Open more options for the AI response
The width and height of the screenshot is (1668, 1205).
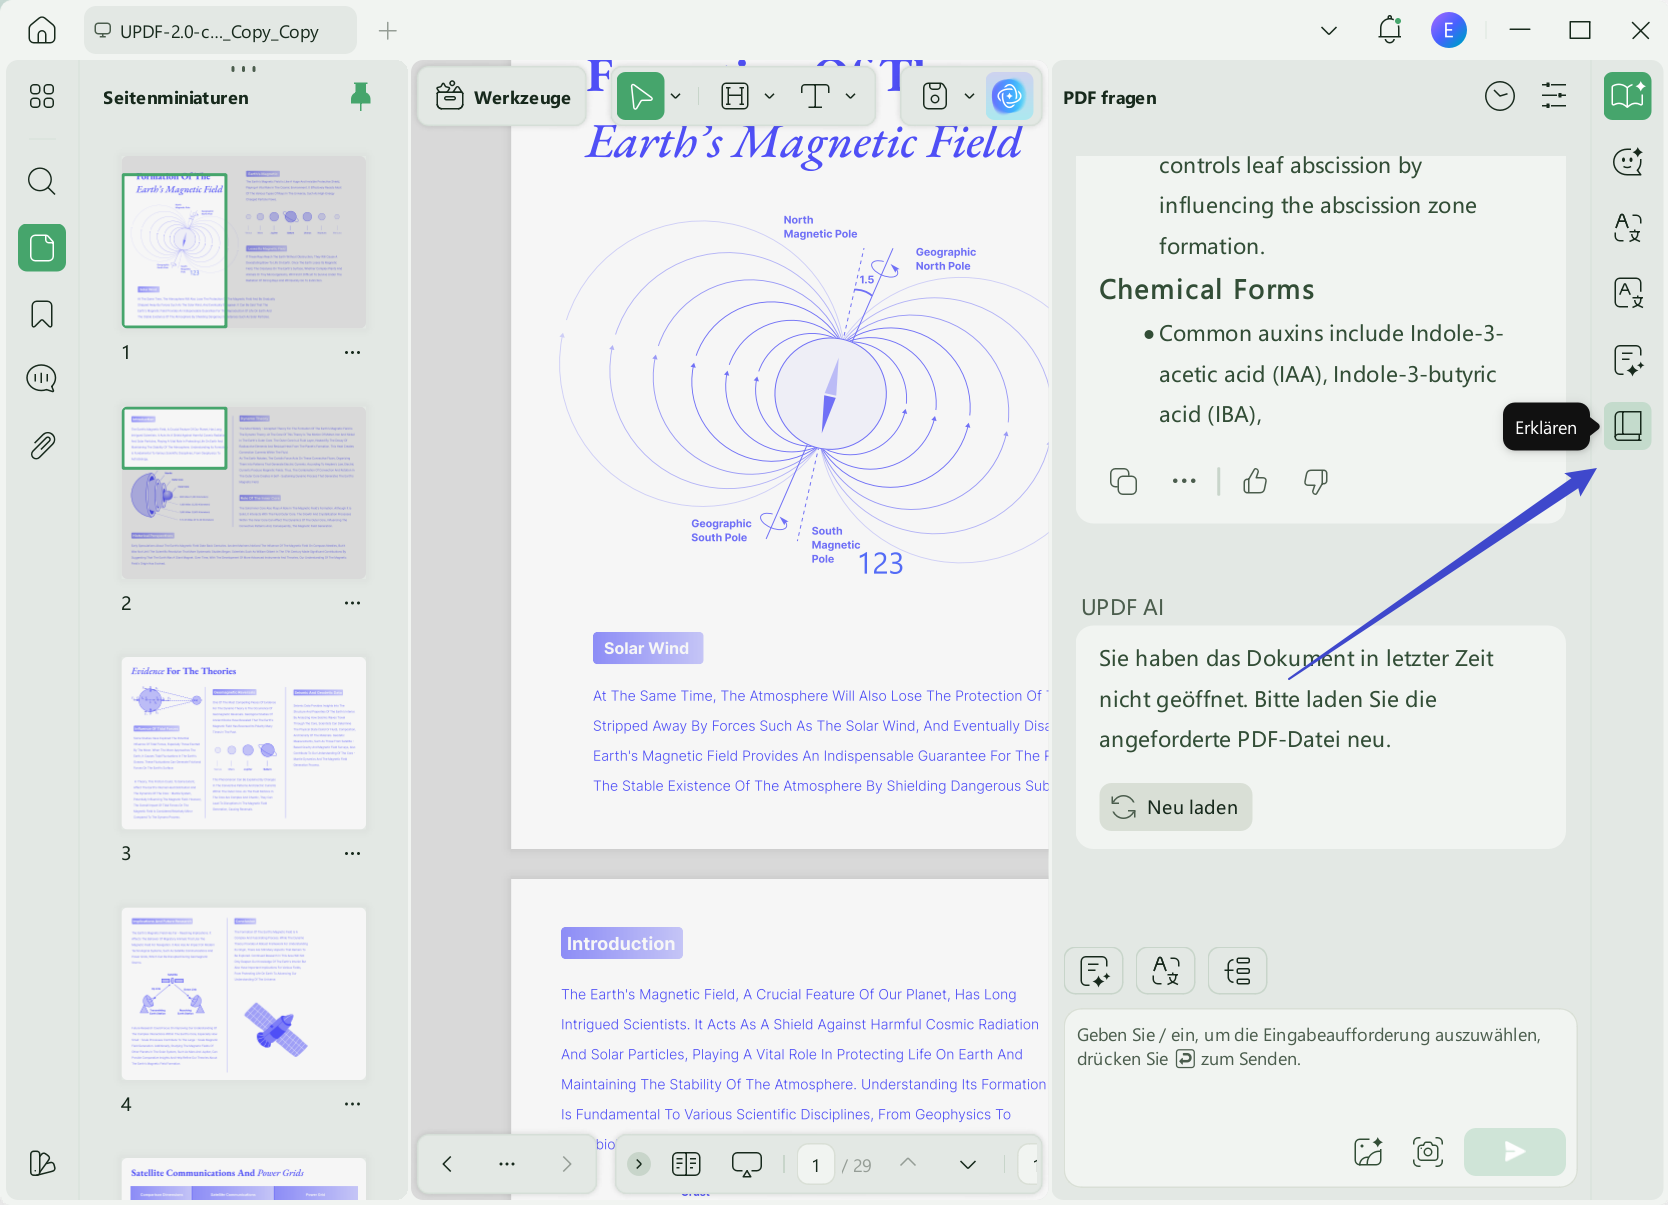1184,481
